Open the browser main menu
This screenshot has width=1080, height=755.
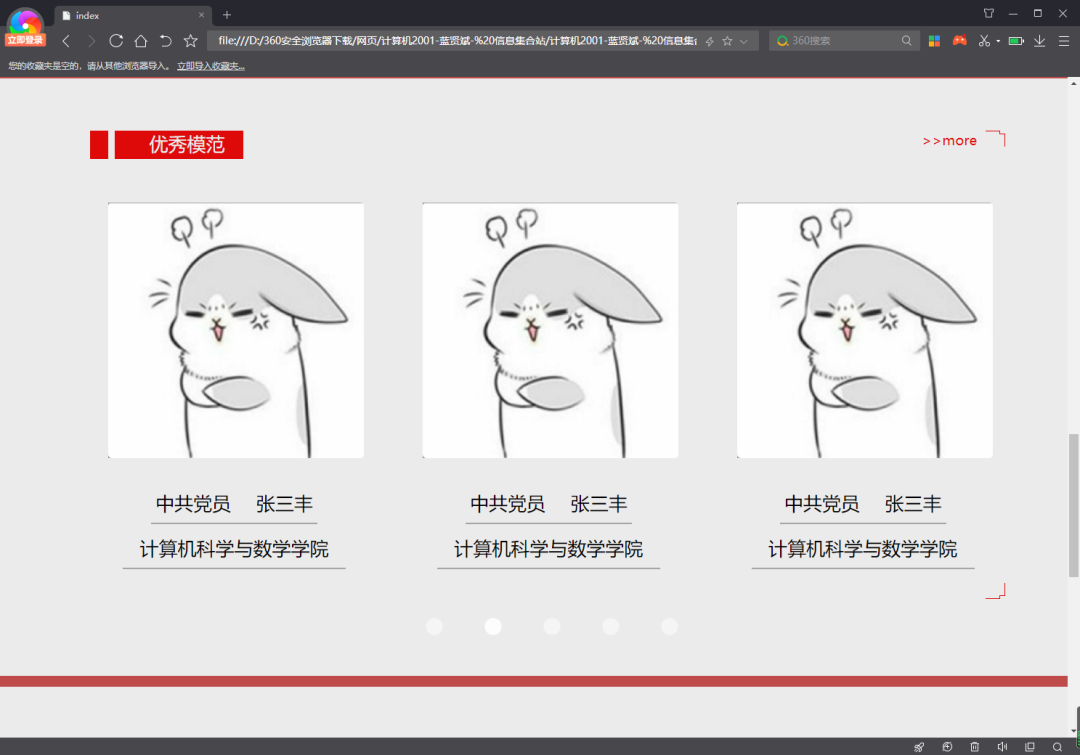pyautogui.click(x=1063, y=41)
